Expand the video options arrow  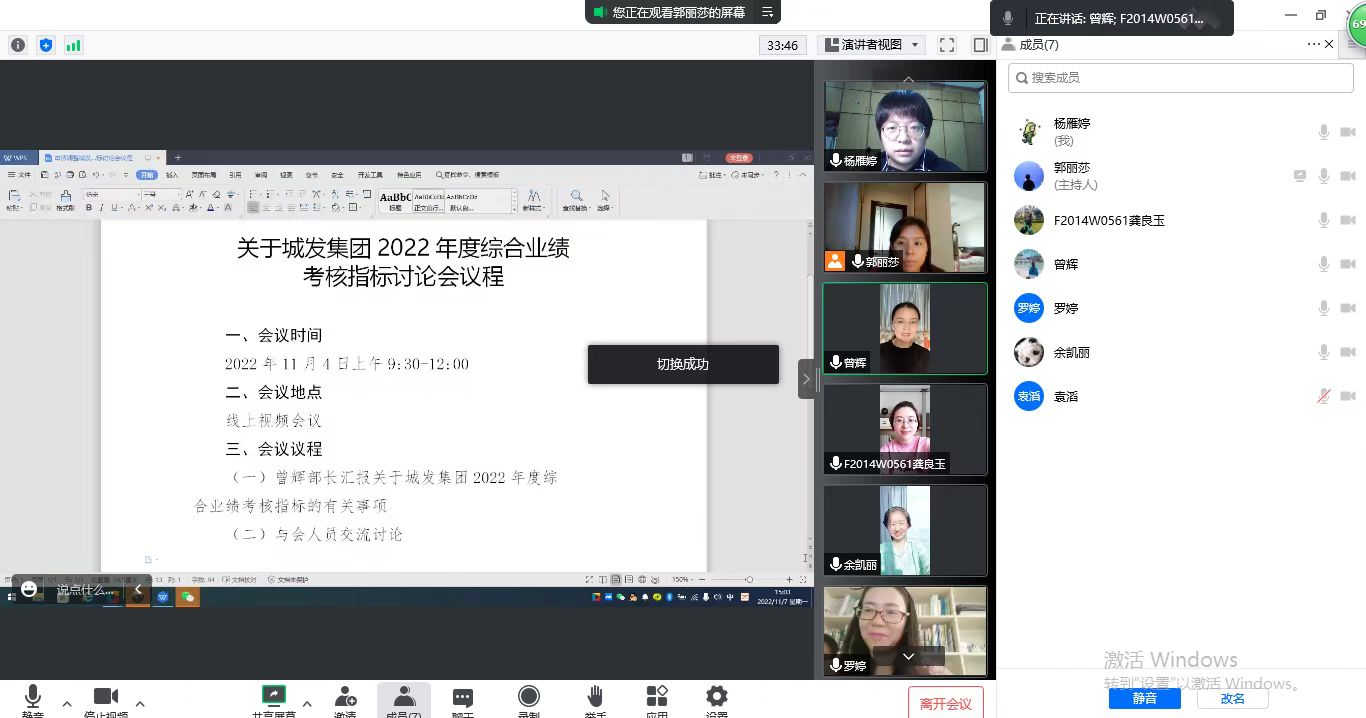pos(140,703)
